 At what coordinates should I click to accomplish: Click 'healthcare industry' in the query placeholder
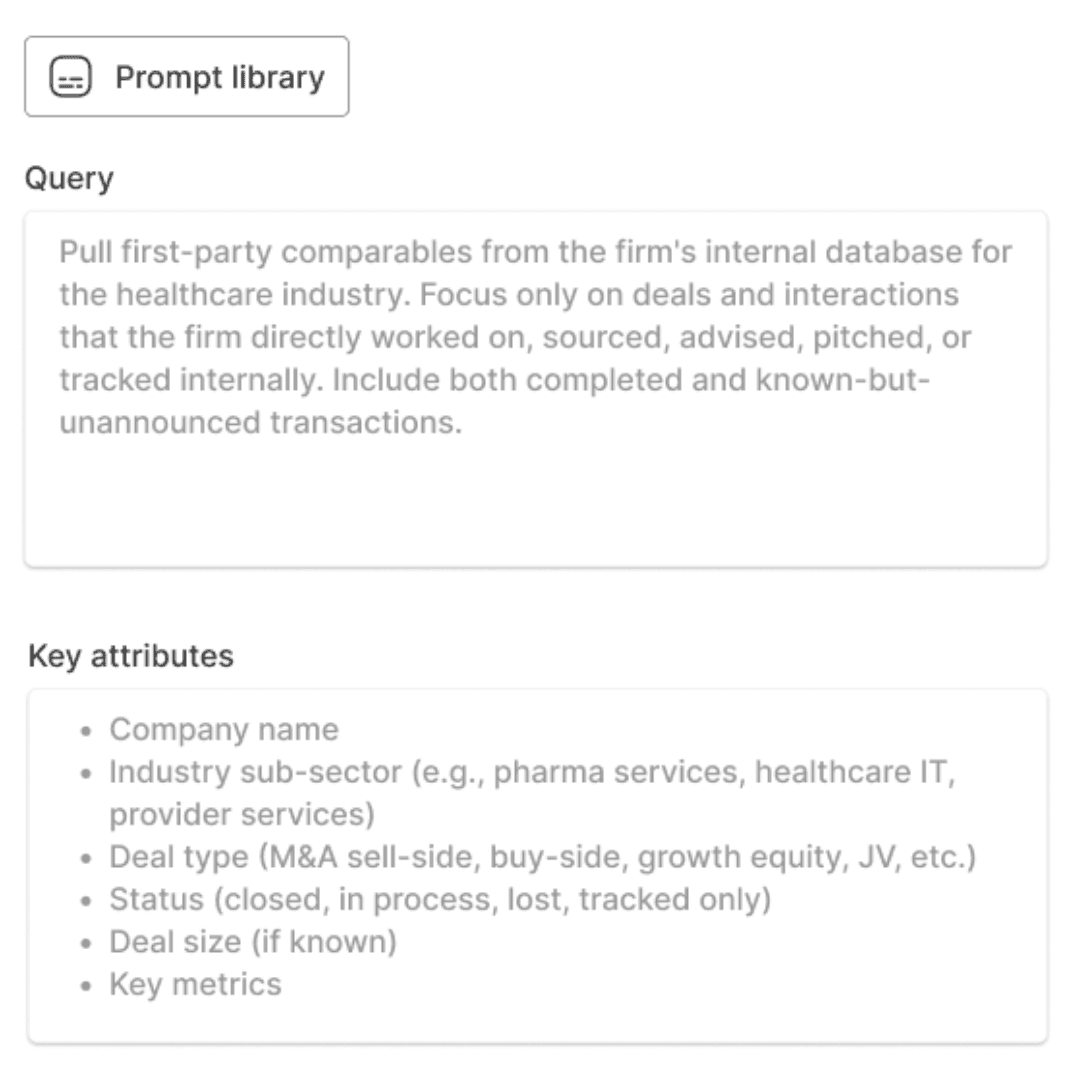click(263, 295)
